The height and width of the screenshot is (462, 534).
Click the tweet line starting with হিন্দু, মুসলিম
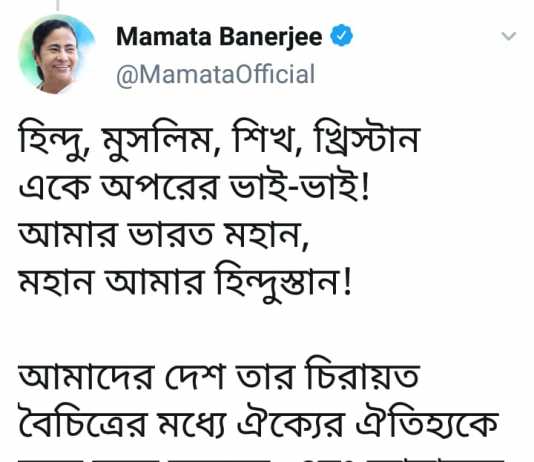point(219,140)
